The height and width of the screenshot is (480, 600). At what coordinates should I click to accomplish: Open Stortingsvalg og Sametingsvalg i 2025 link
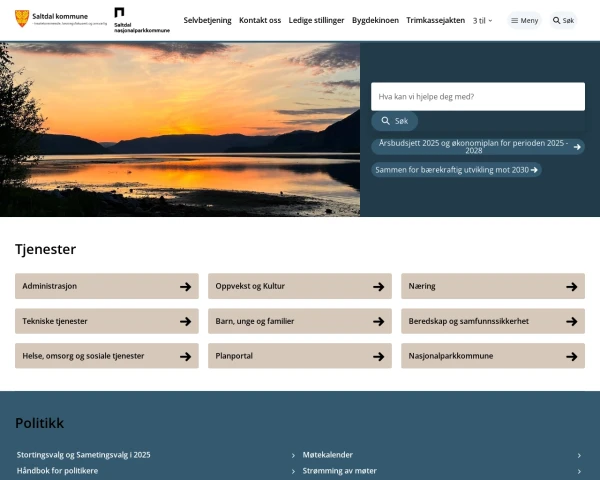point(83,455)
